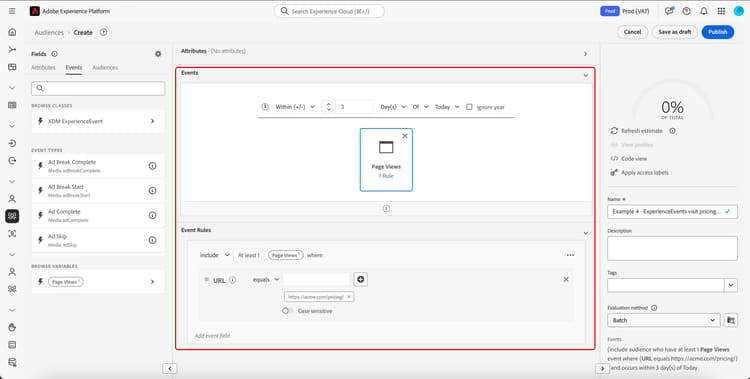The image size is (750, 379).
Task: Click the URL value input box
Action: [316, 279]
